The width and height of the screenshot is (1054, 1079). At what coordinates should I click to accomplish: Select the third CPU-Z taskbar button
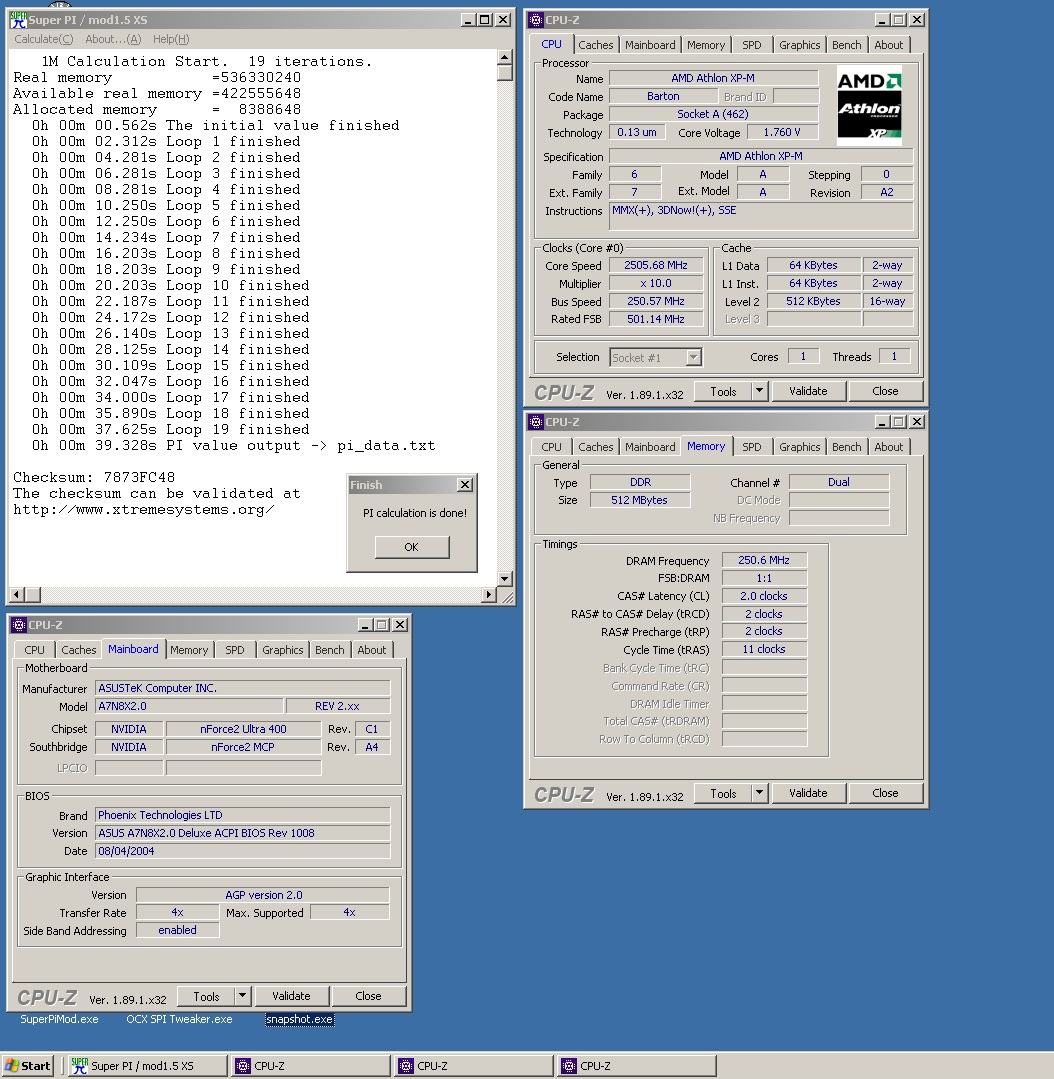tap(636, 1066)
